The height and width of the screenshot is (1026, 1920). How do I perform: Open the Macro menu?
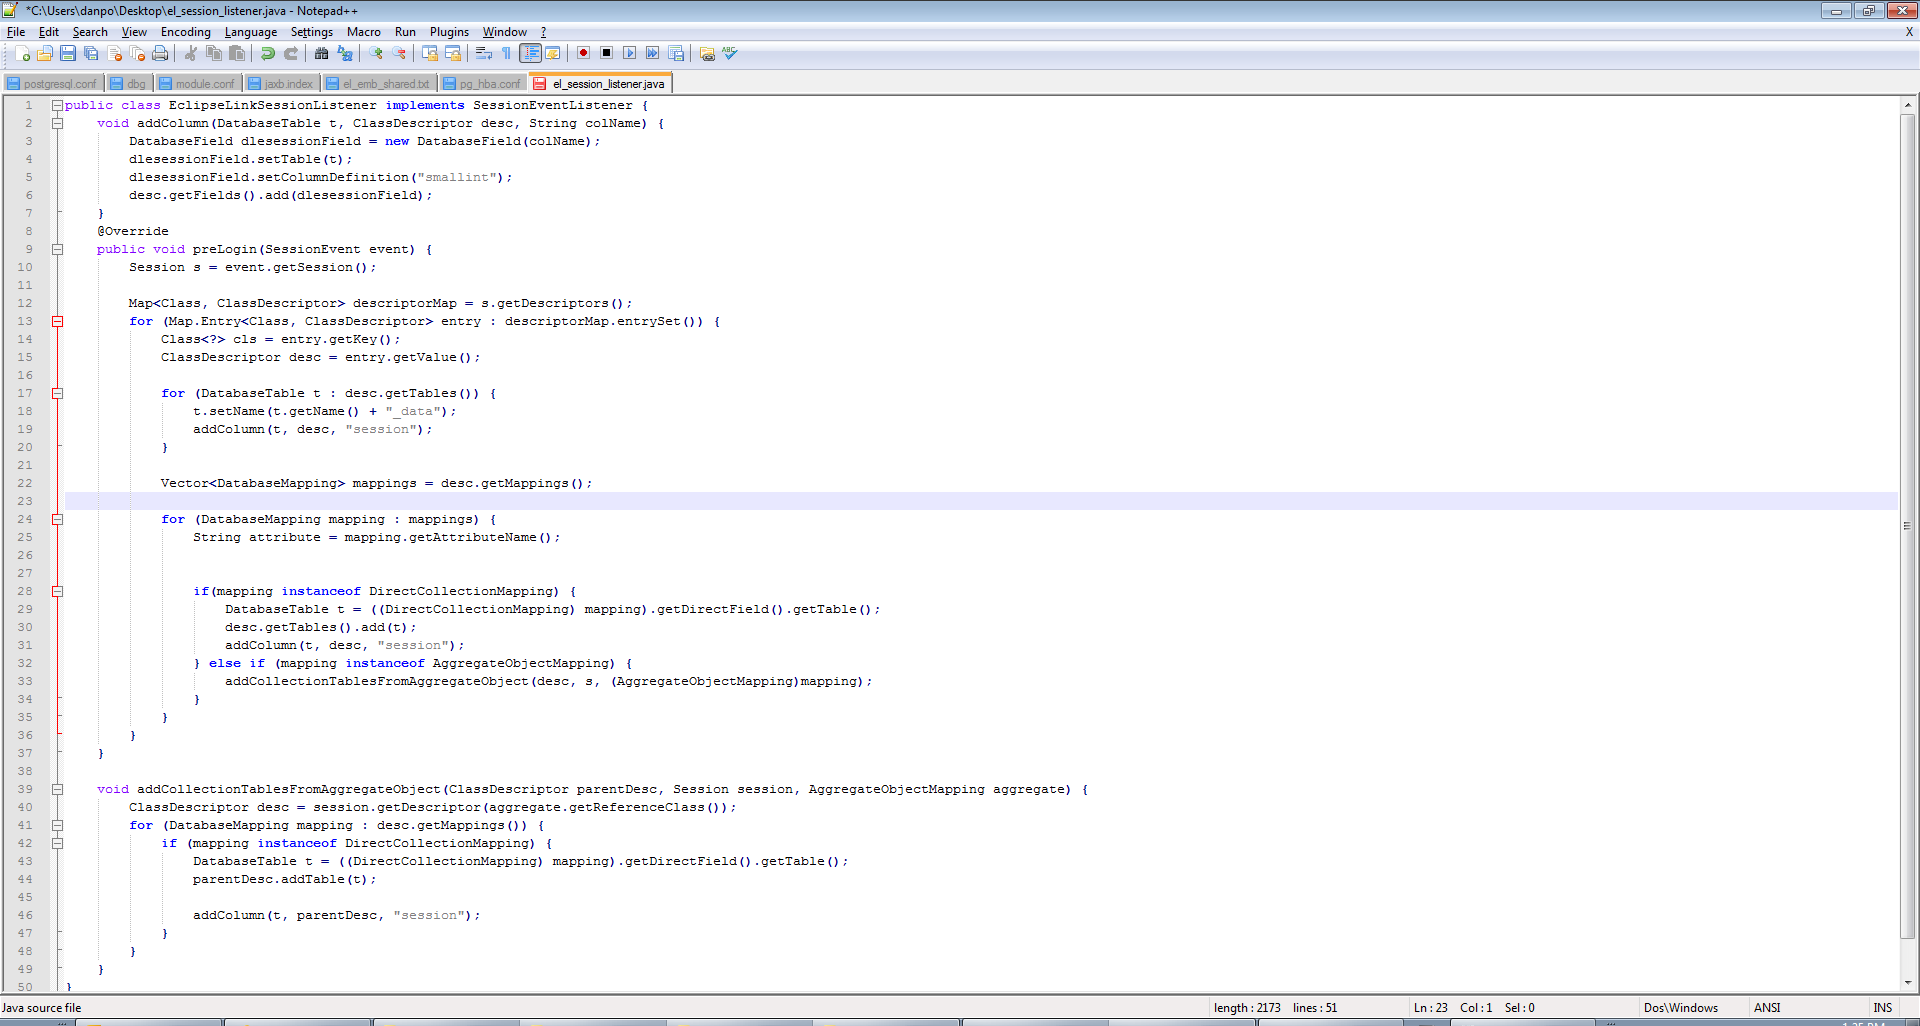(364, 32)
